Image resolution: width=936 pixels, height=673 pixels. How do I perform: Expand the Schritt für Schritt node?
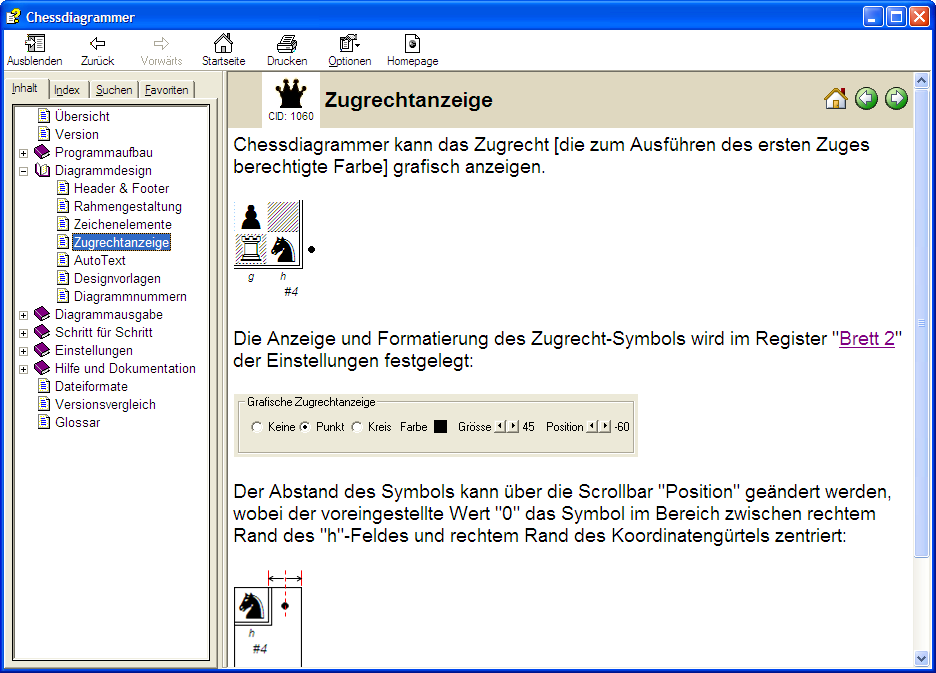point(23,333)
